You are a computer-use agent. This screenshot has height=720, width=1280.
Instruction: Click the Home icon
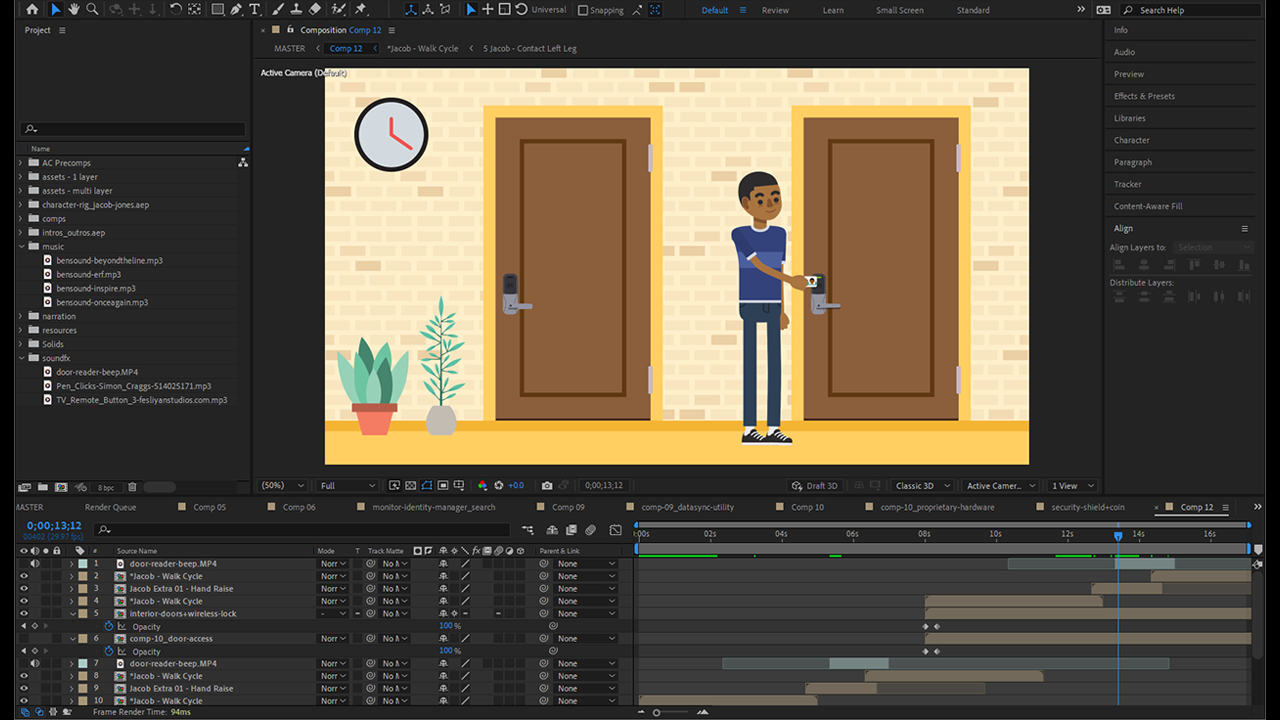tap(32, 9)
